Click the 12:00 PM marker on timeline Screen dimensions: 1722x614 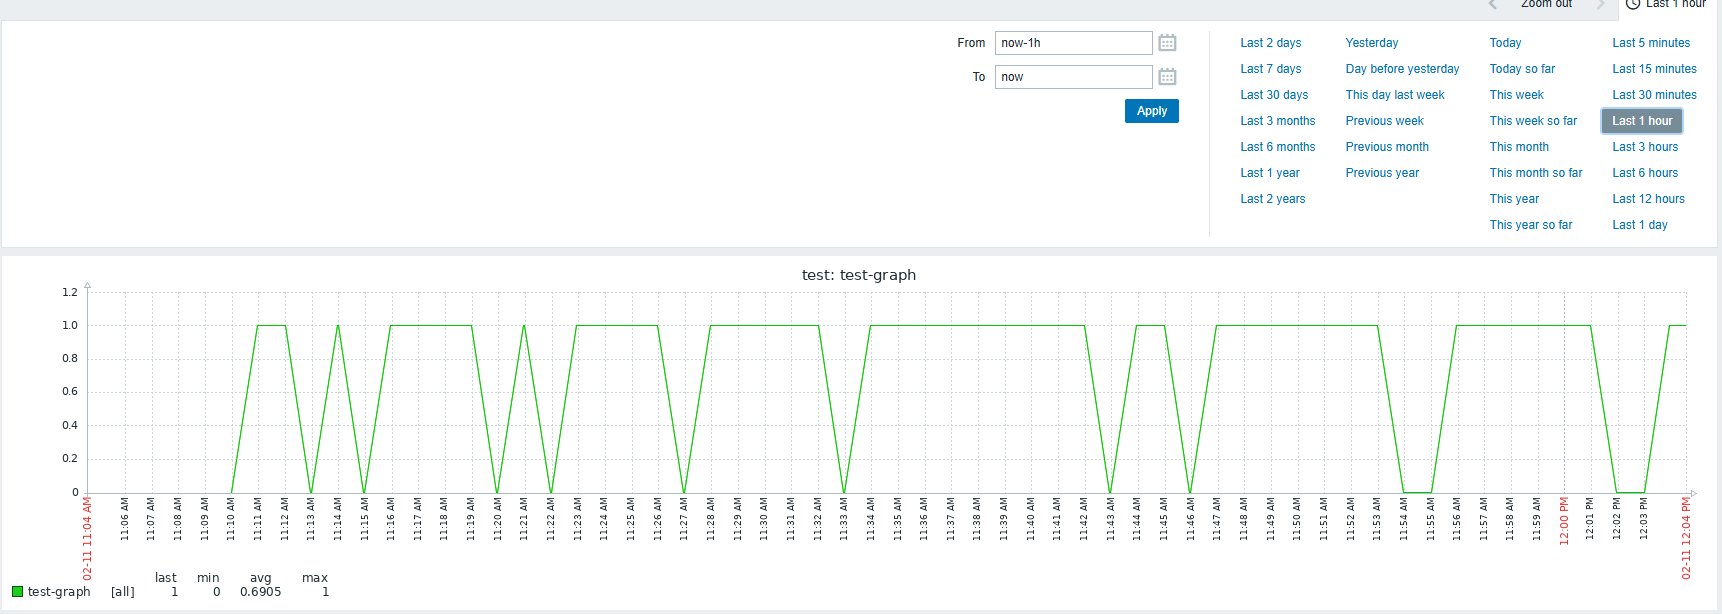[x=1564, y=520]
